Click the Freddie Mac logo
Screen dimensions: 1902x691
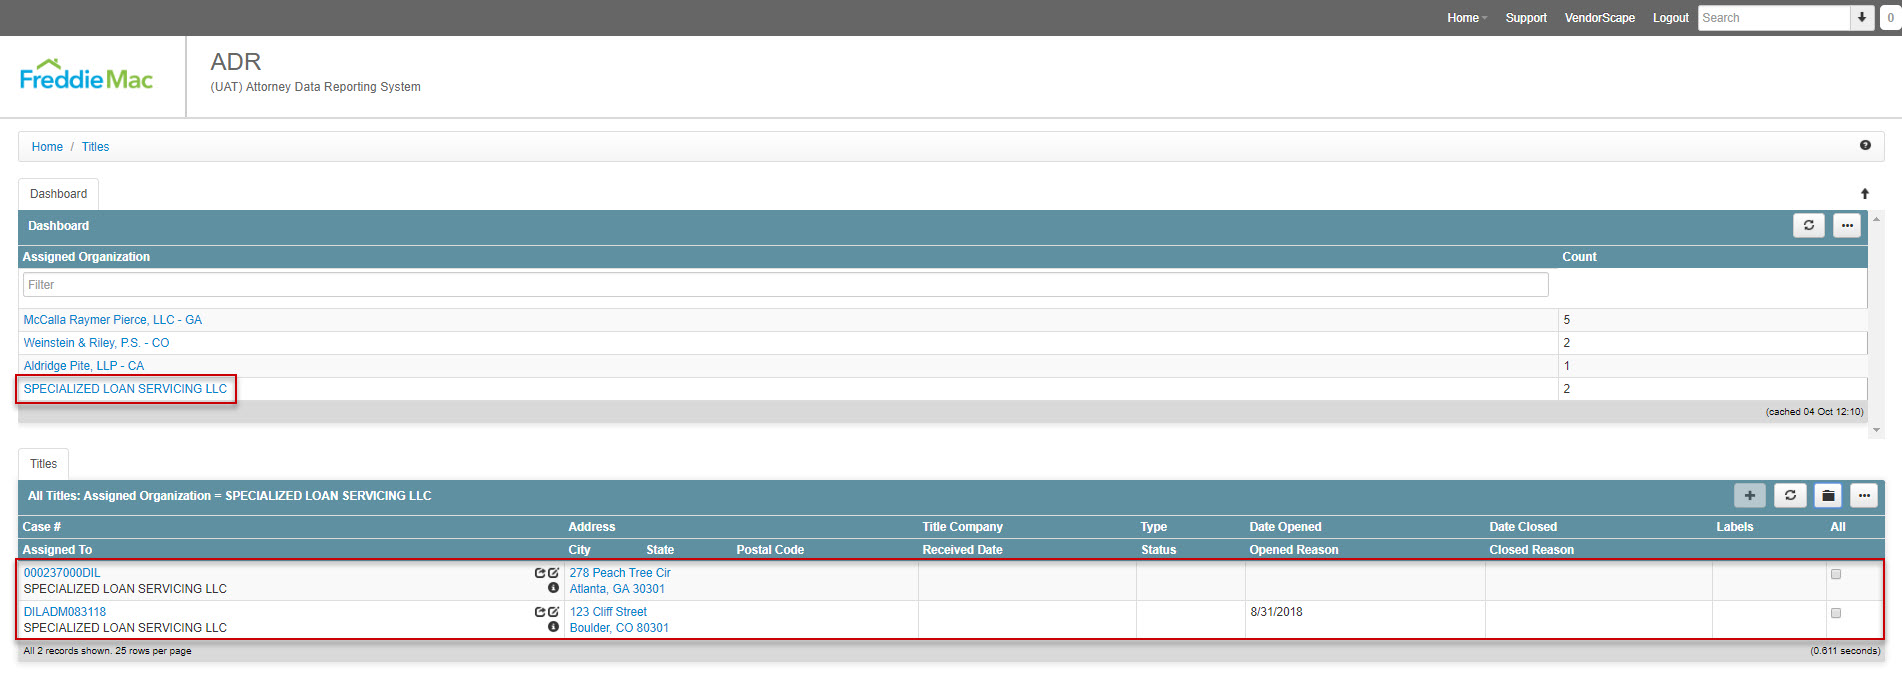86,75
